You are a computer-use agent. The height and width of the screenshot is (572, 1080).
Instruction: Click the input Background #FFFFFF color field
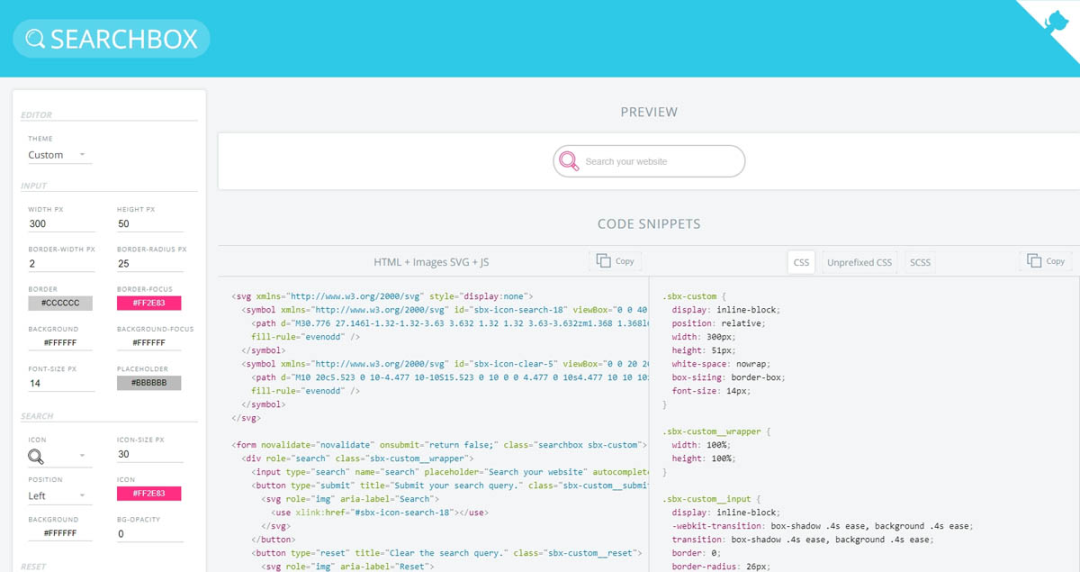pyautogui.click(x=60, y=343)
